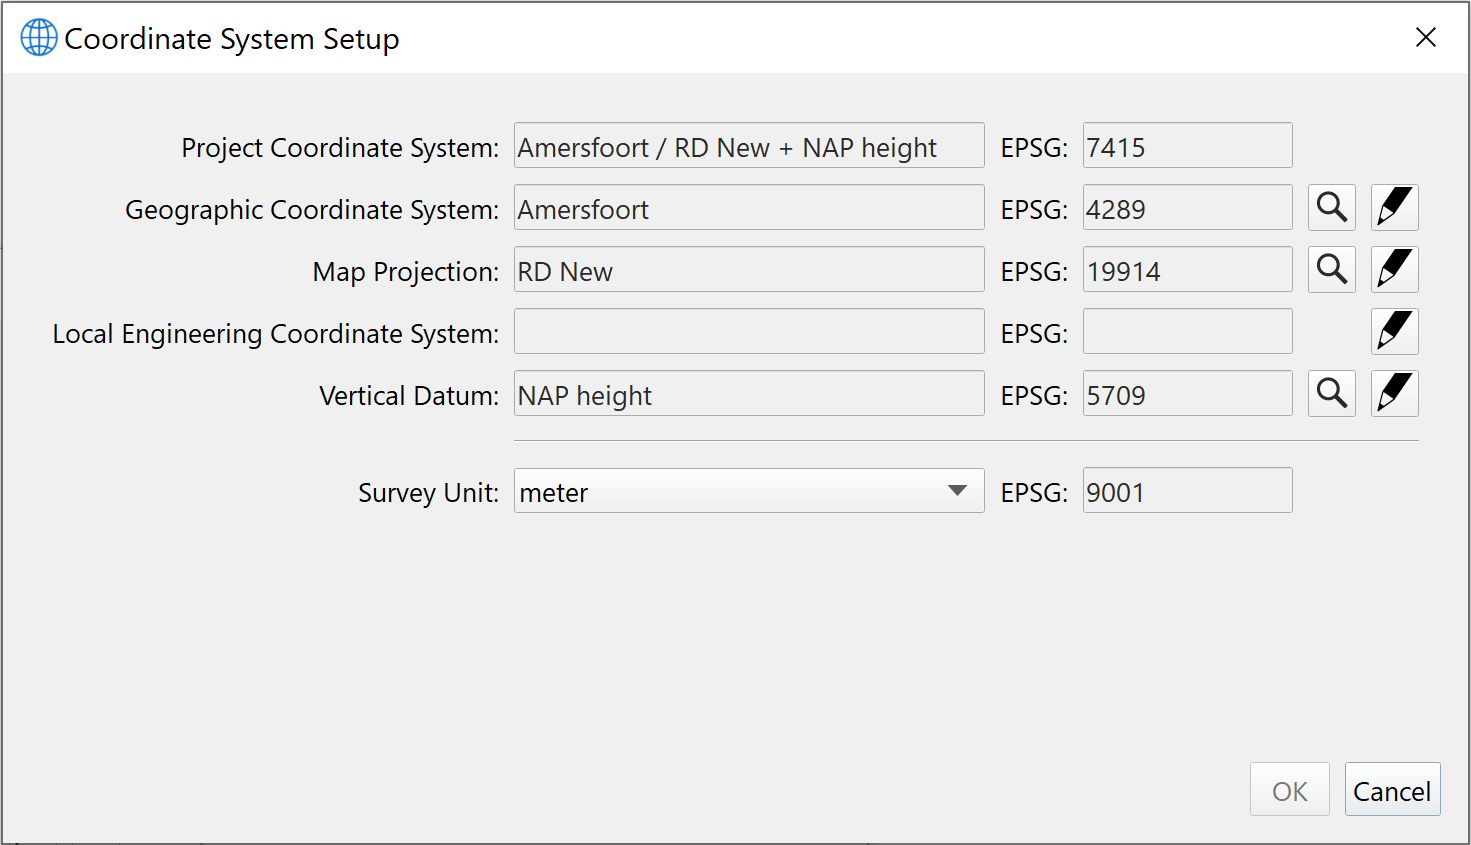Edit the Geographic Coordinate System manually
The width and height of the screenshot is (1471, 845).
coord(1394,207)
